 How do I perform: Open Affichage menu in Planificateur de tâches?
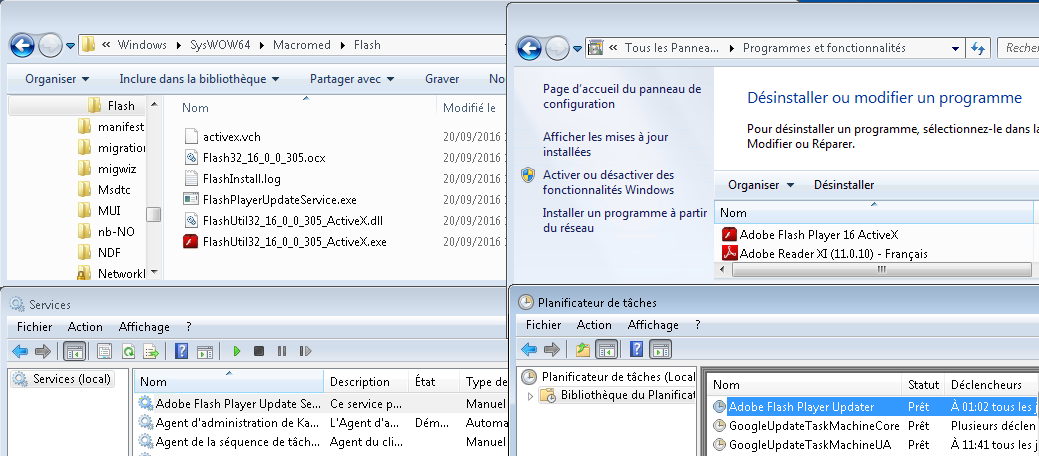tap(653, 325)
